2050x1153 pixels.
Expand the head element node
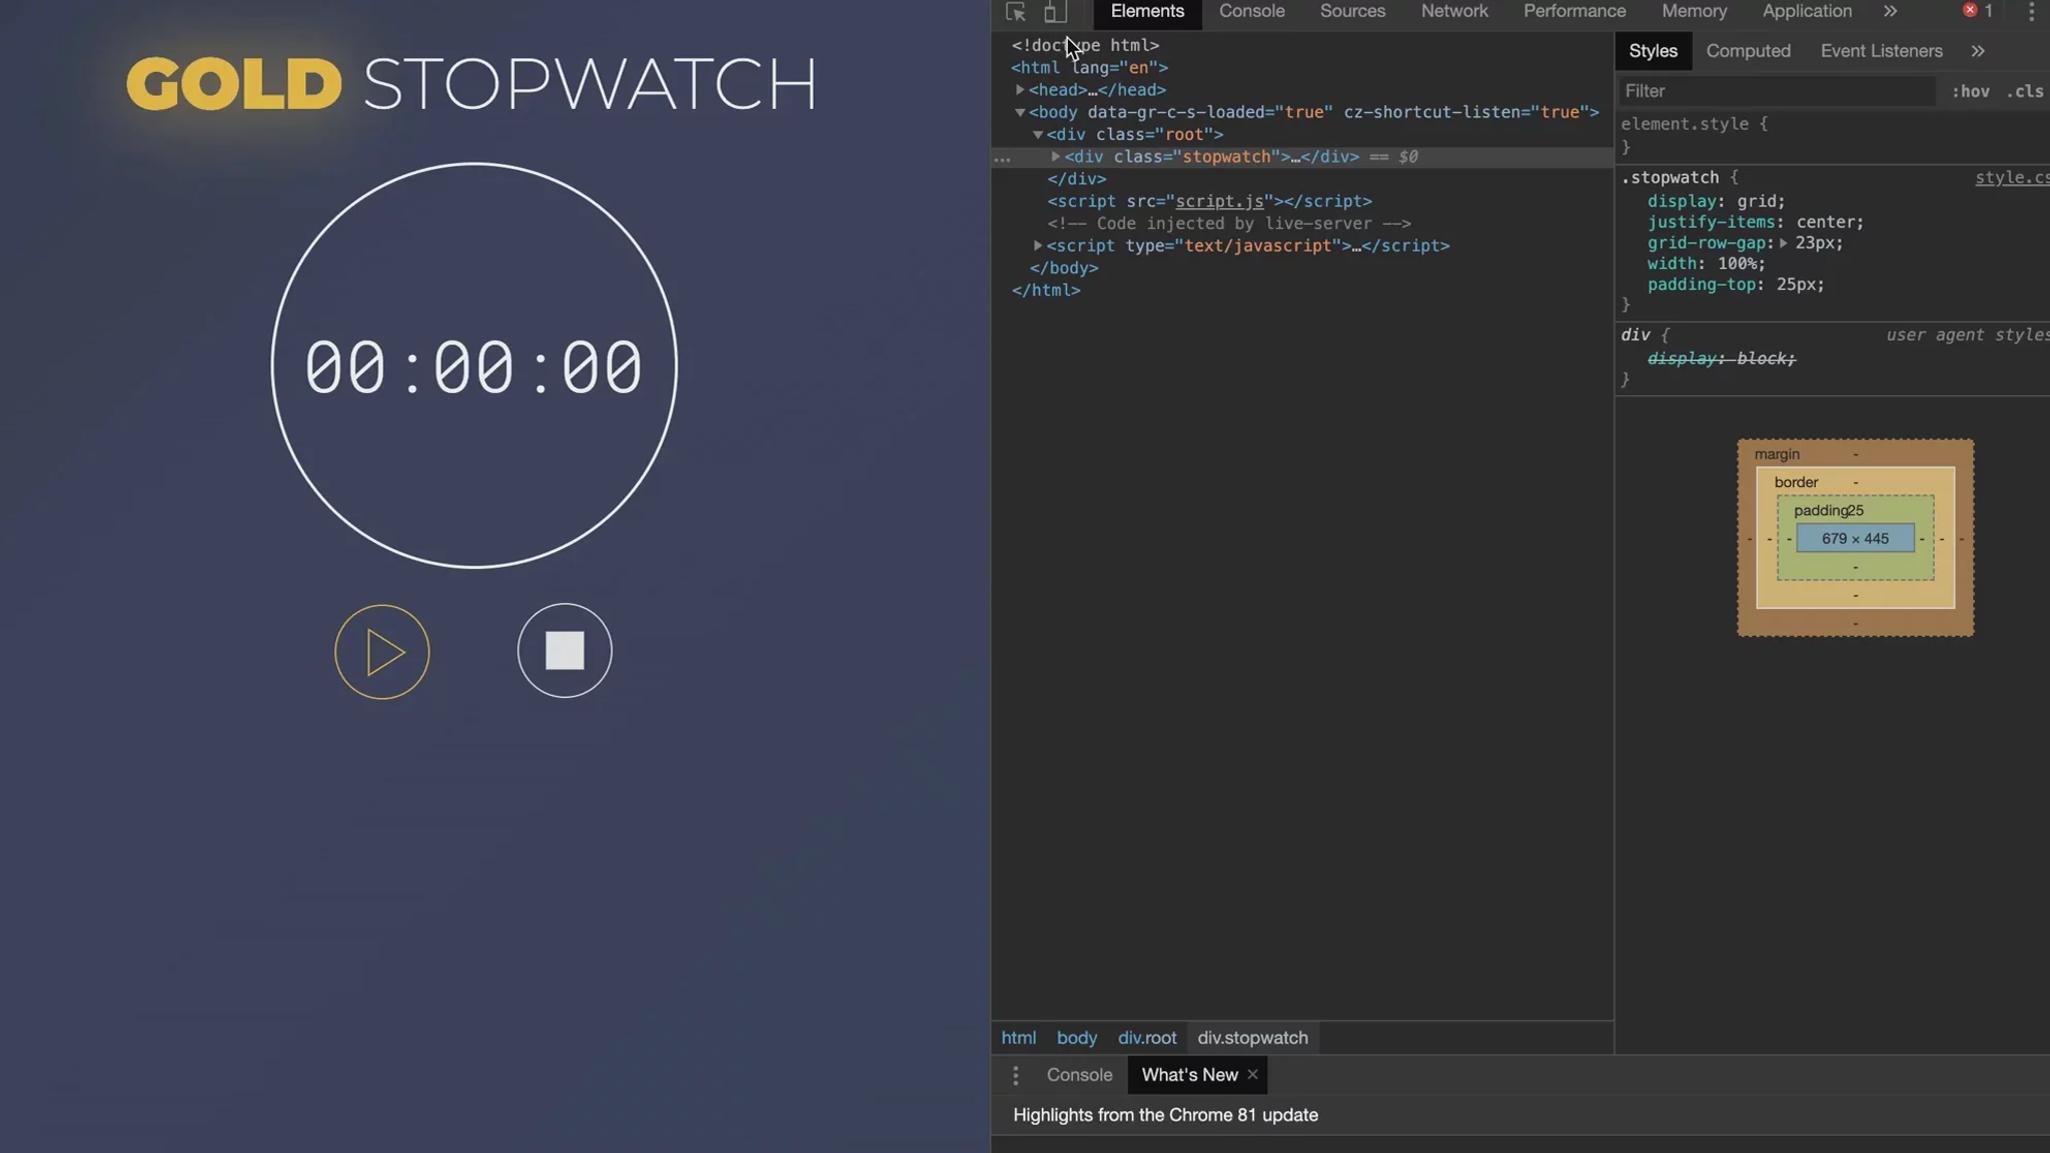coord(1020,90)
